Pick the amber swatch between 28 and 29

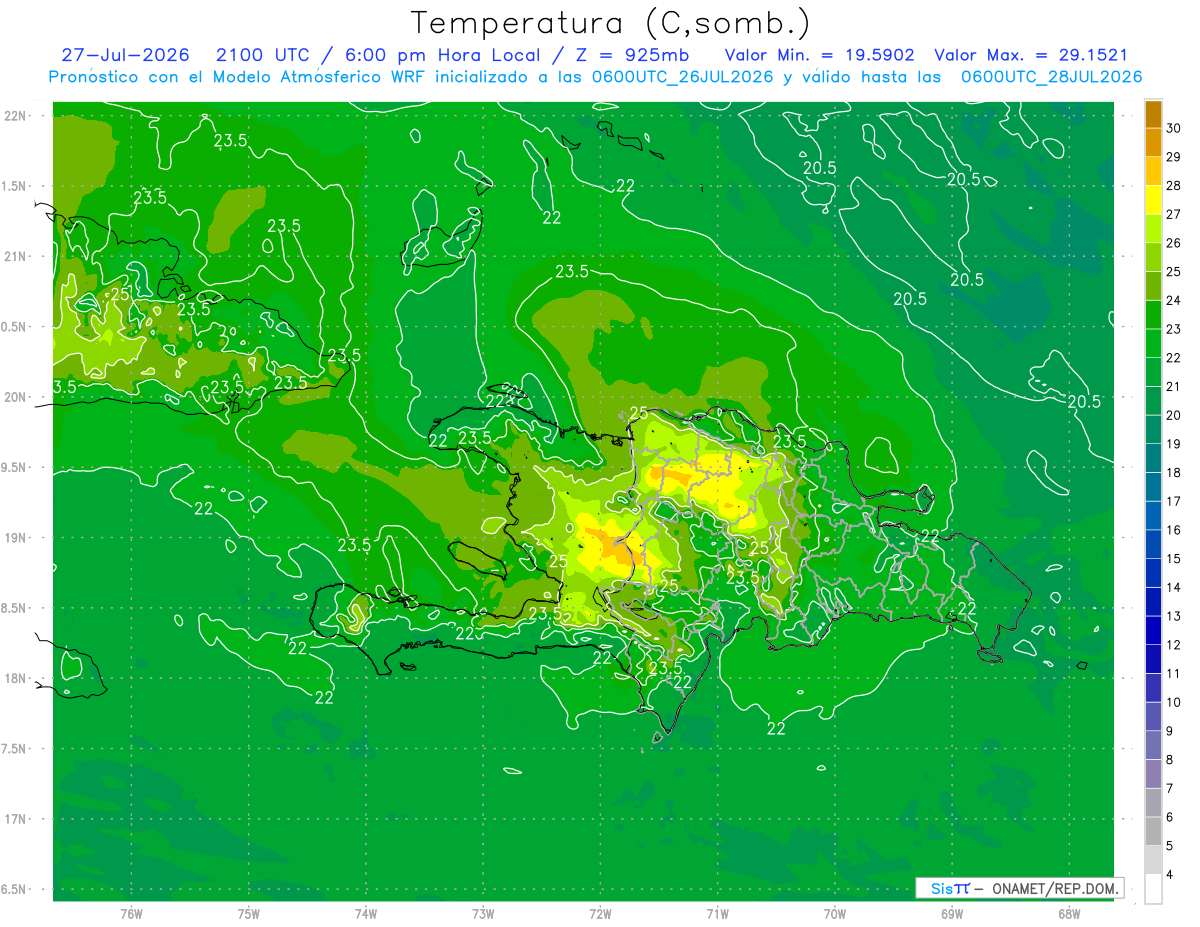point(1153,171)
